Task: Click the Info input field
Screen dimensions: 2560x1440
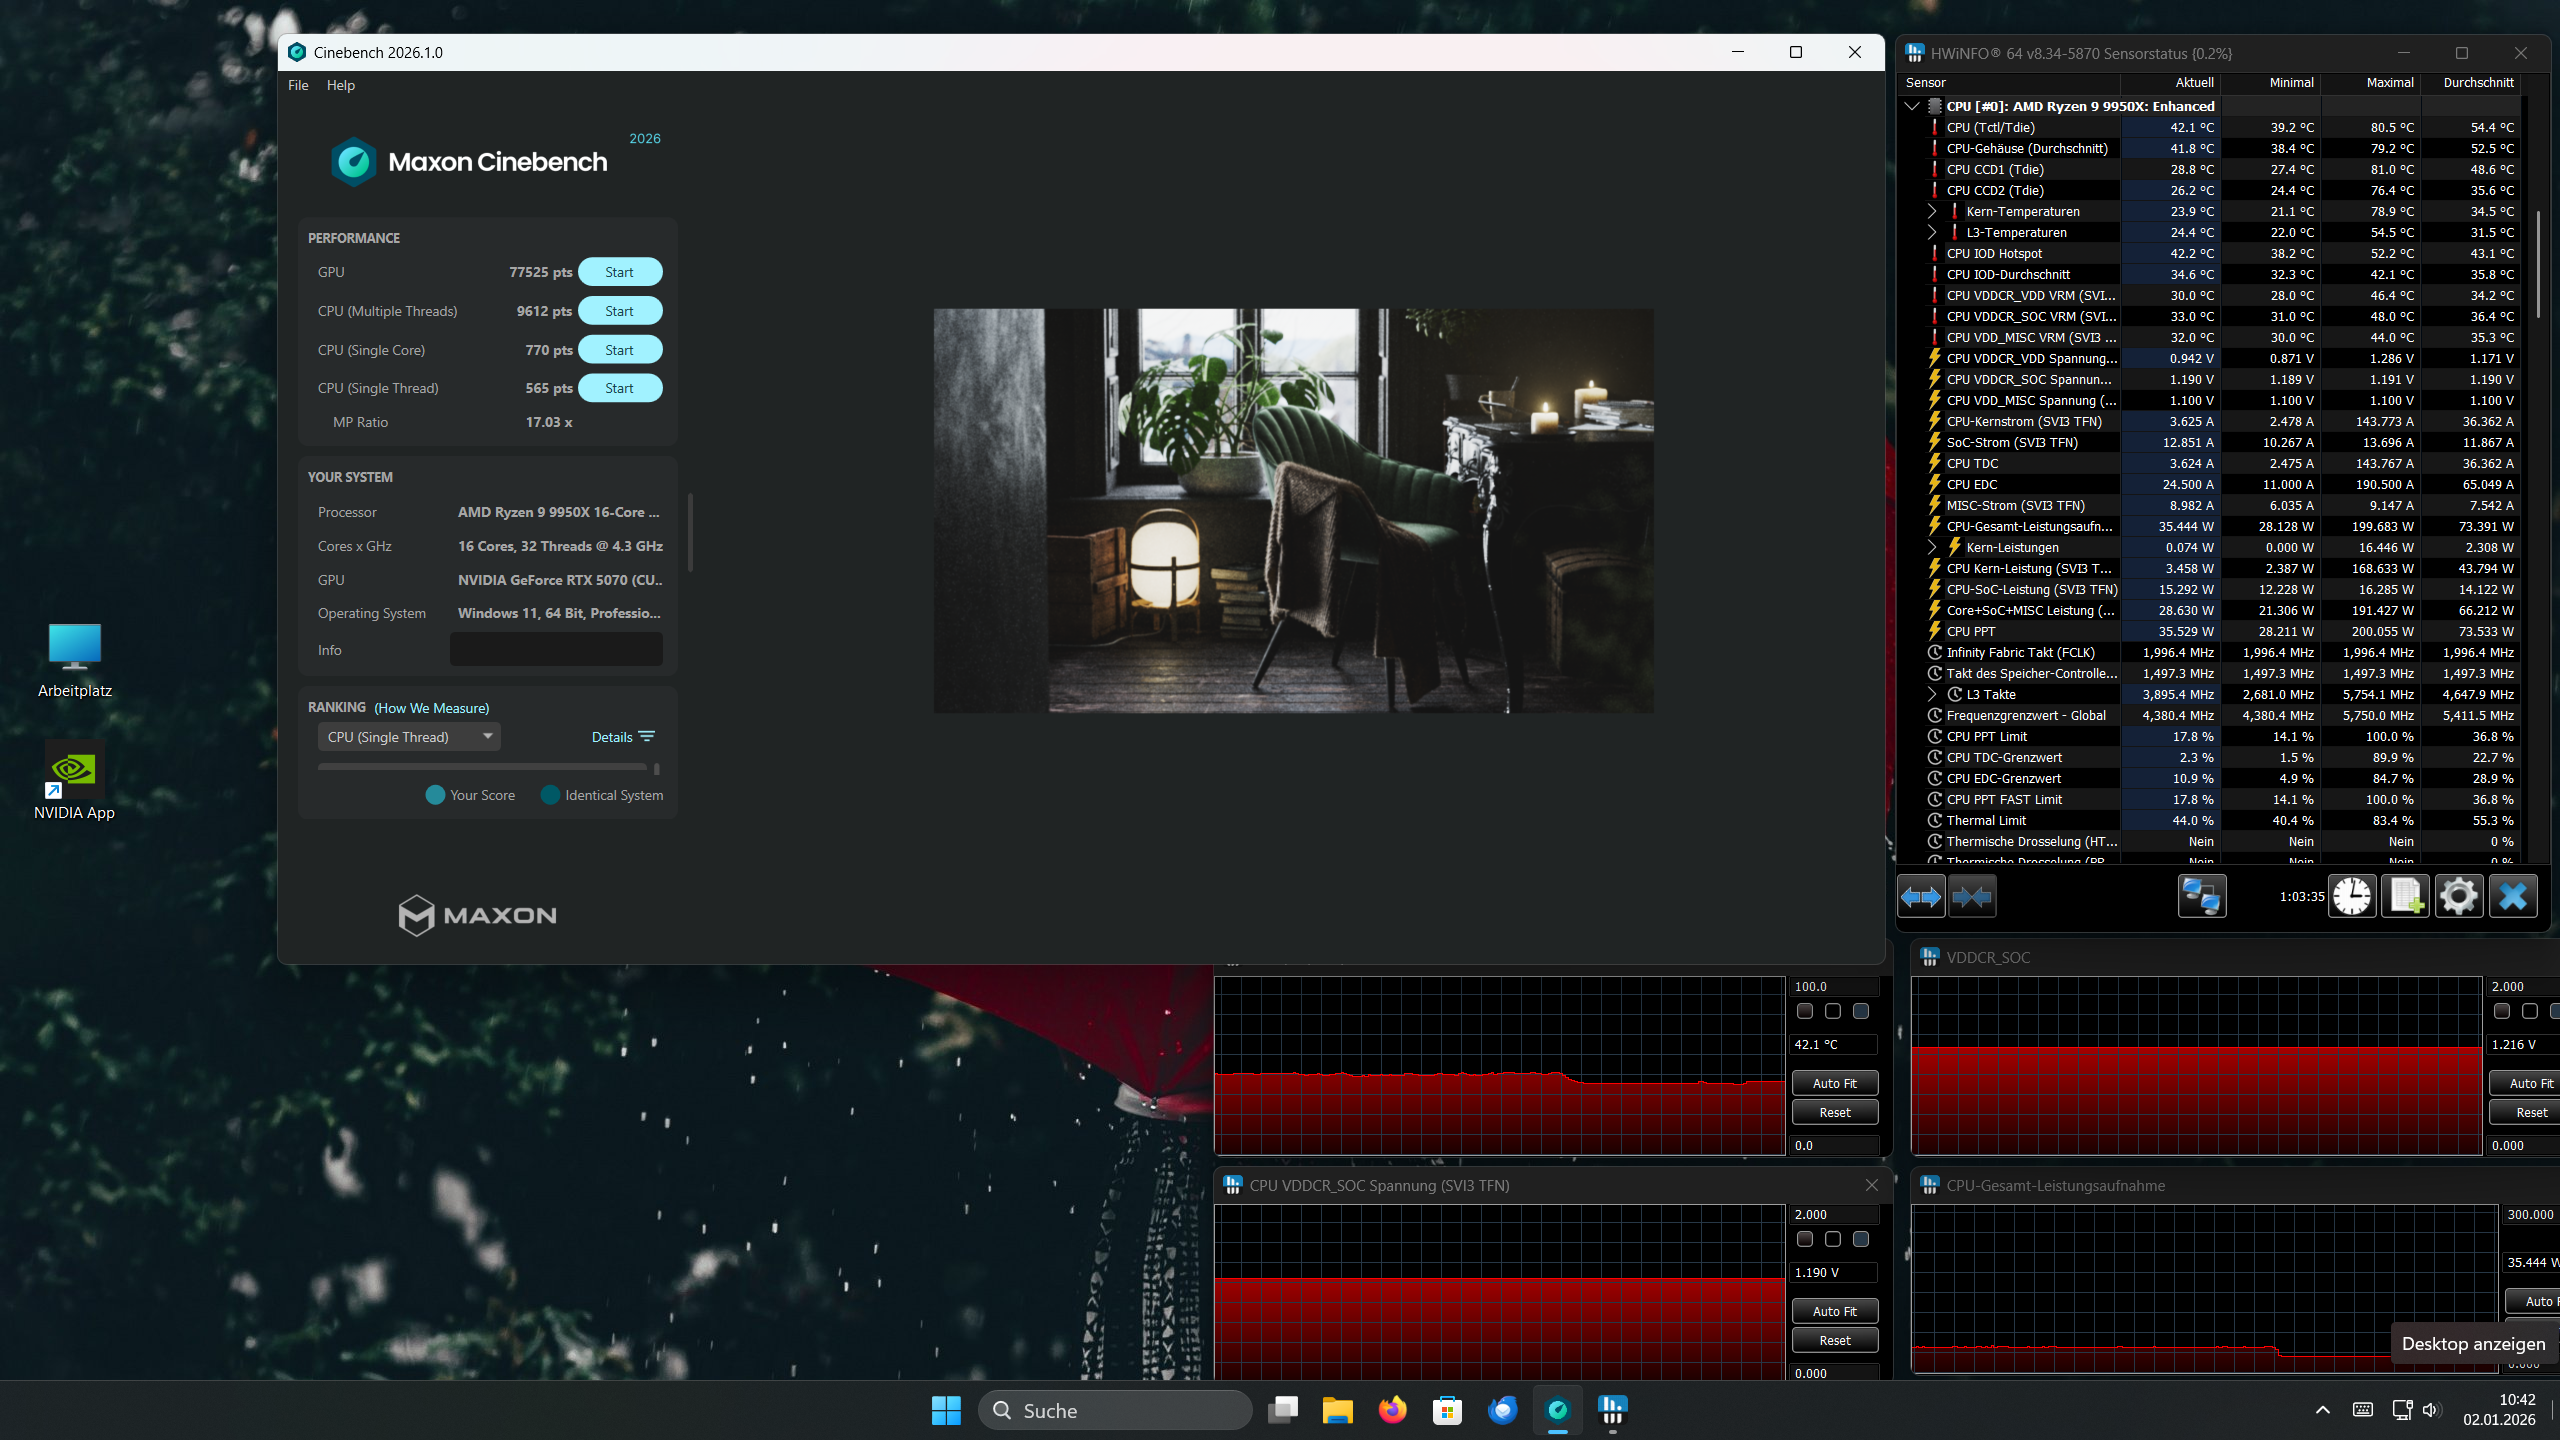Action: (x=556, y=650)
